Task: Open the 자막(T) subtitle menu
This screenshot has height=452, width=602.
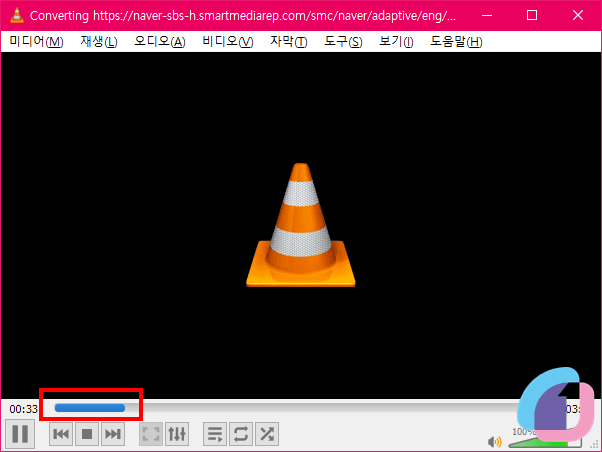Action: click(289, 41)
